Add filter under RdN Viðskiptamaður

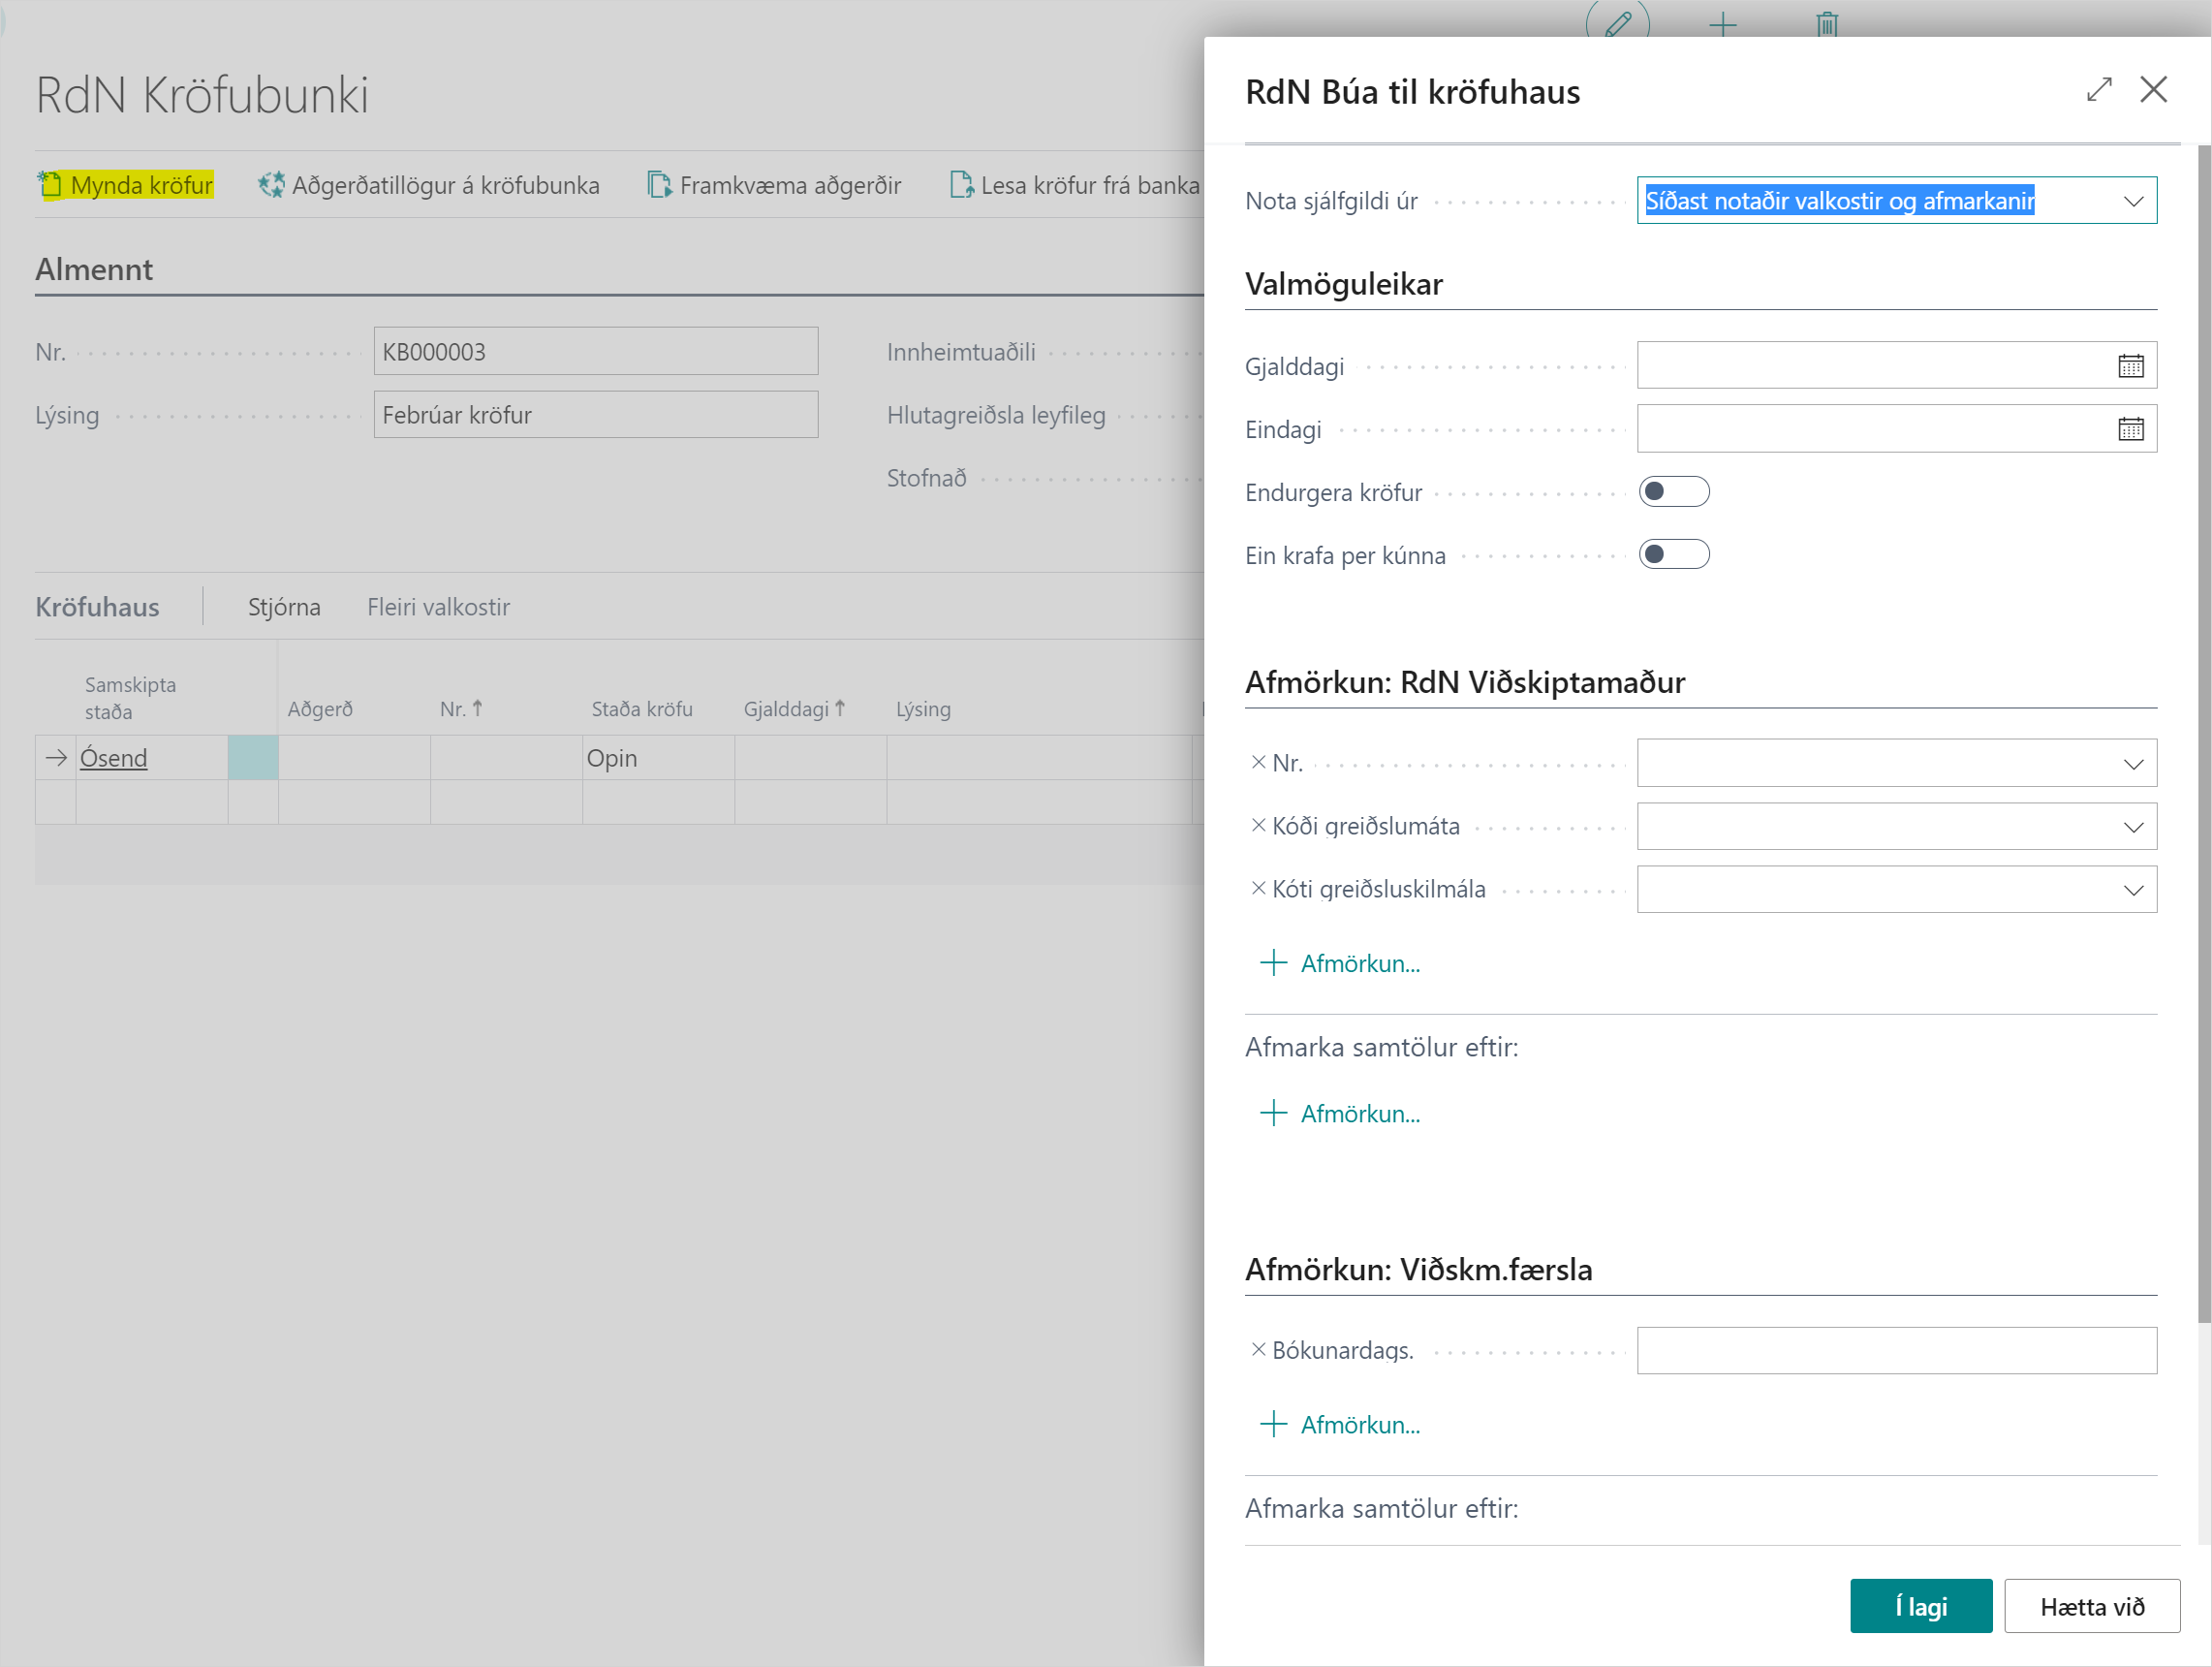click(1339, 963)
